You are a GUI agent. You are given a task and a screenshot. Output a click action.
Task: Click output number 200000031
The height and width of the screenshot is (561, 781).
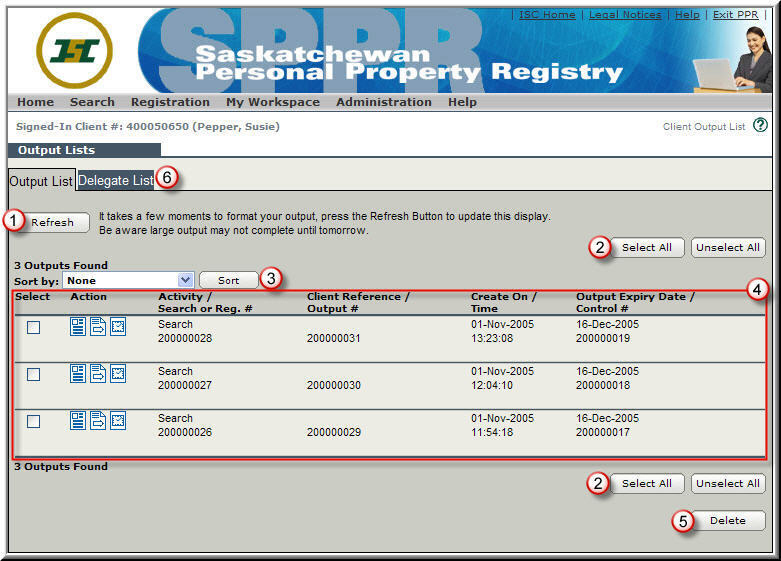pyautogui.click(x=333, y=338)
